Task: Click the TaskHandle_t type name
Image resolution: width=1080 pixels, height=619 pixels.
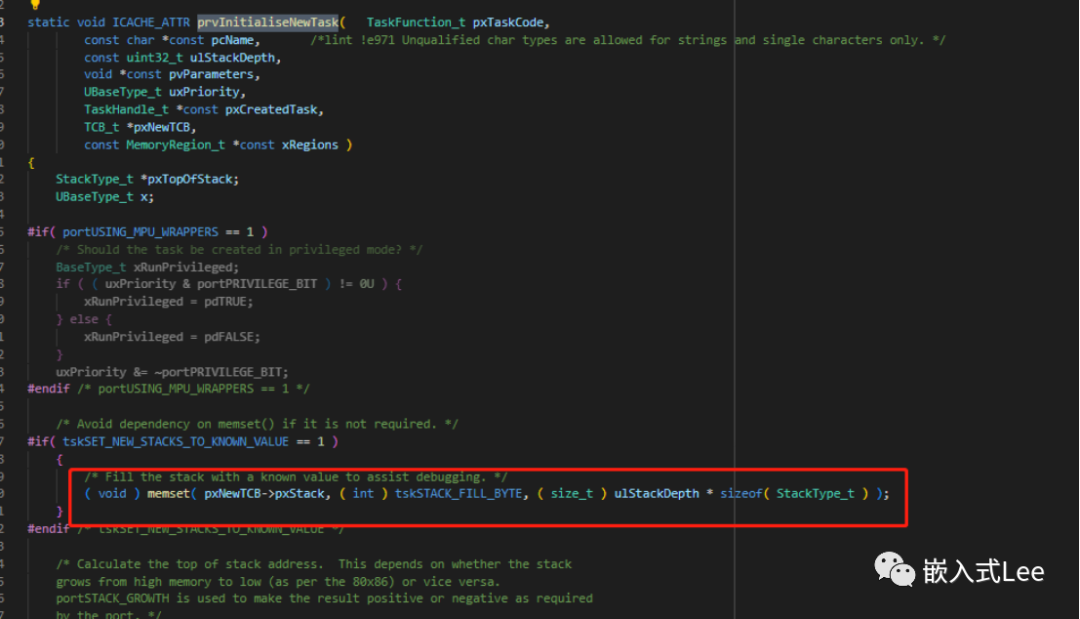Action: [126, 109]
